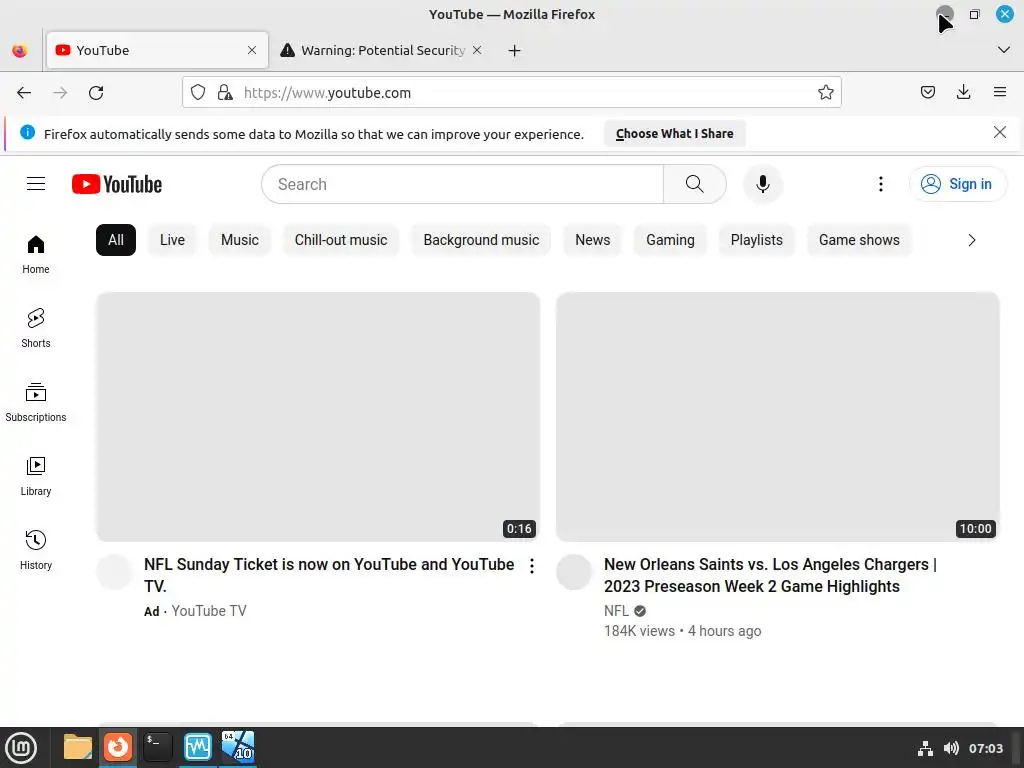This screenshot has height=768, width=1024.
Task: Click the Firefox View icon
Action: click(x=20, y=50)
